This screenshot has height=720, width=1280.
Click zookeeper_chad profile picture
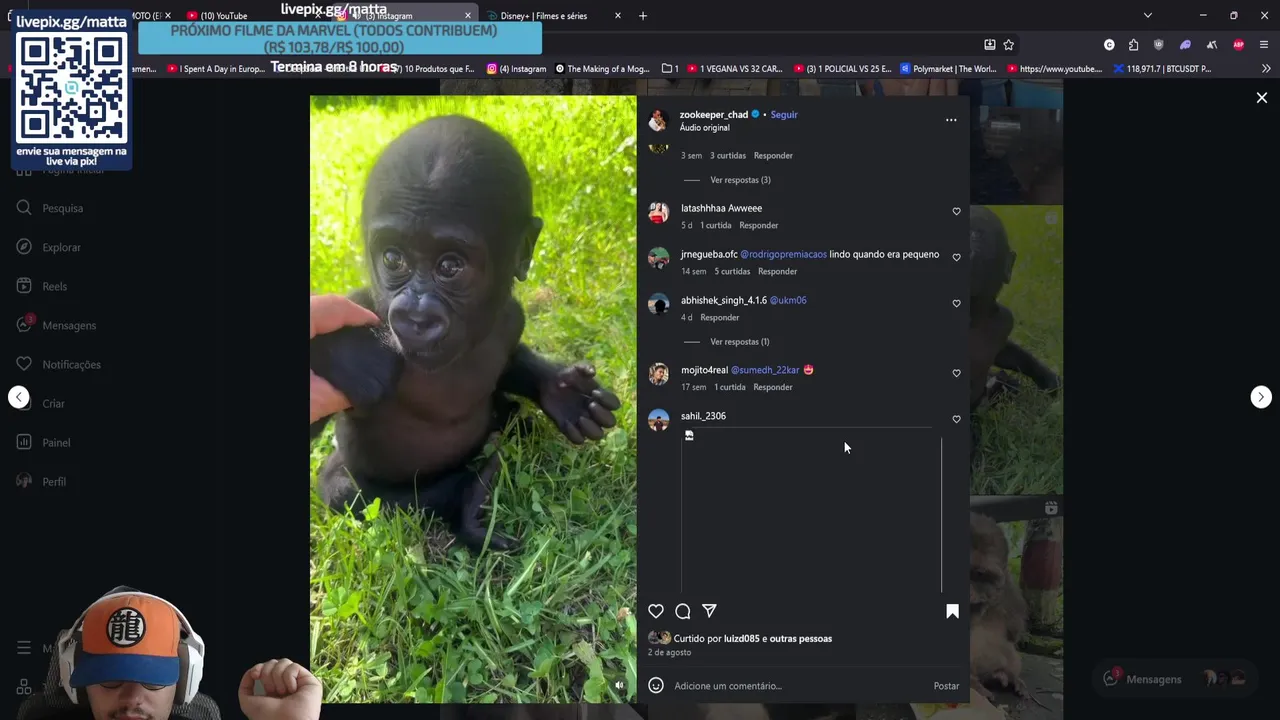(x=658, y=121)
